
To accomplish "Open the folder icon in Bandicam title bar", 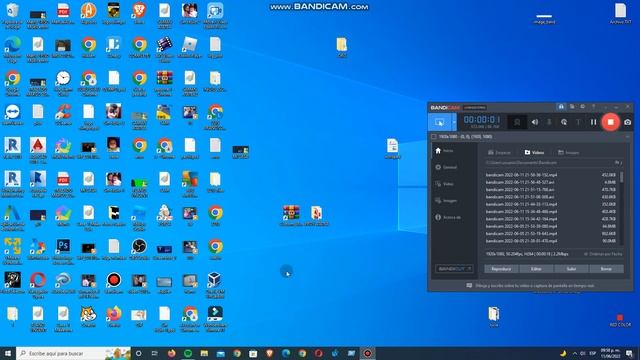I will coord(572,107).
